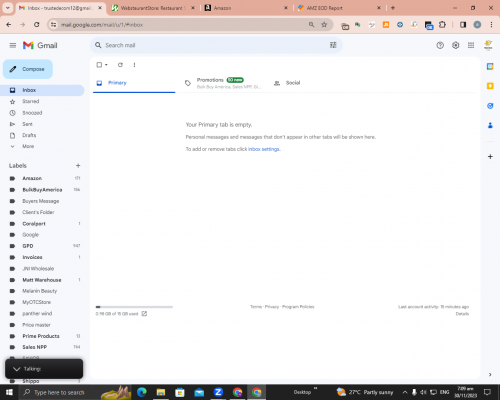The image size is (500, 400).
Task: Get add-ons with side panel plus
Action: tap(490, 156)
